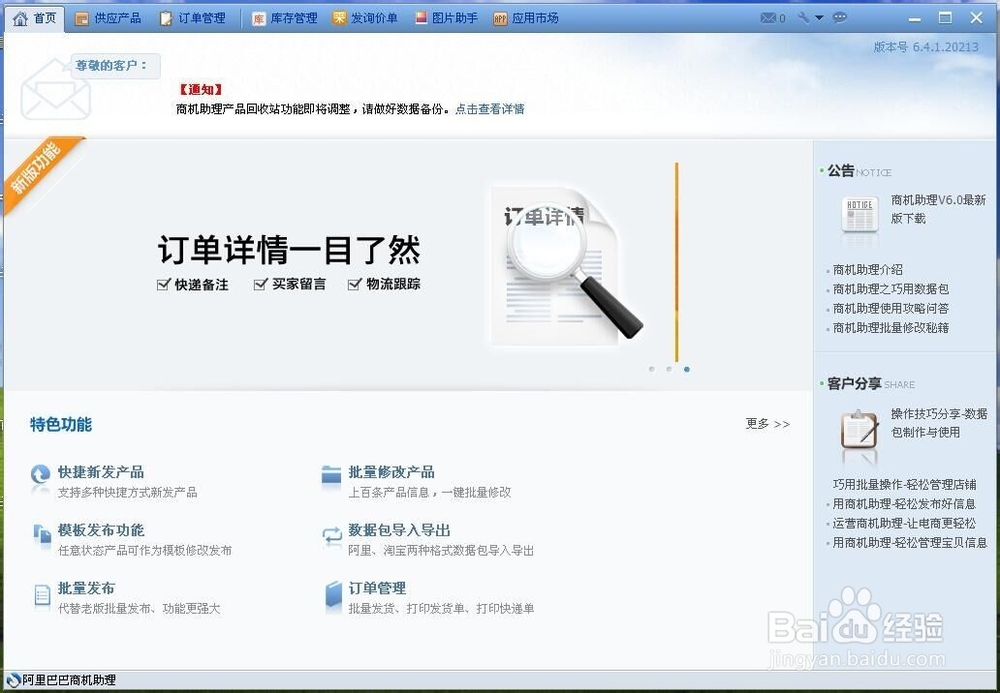Toggle the 快递备注 checkmark
This screenshot has width=1000, height=693.
(x=161, y=284)
